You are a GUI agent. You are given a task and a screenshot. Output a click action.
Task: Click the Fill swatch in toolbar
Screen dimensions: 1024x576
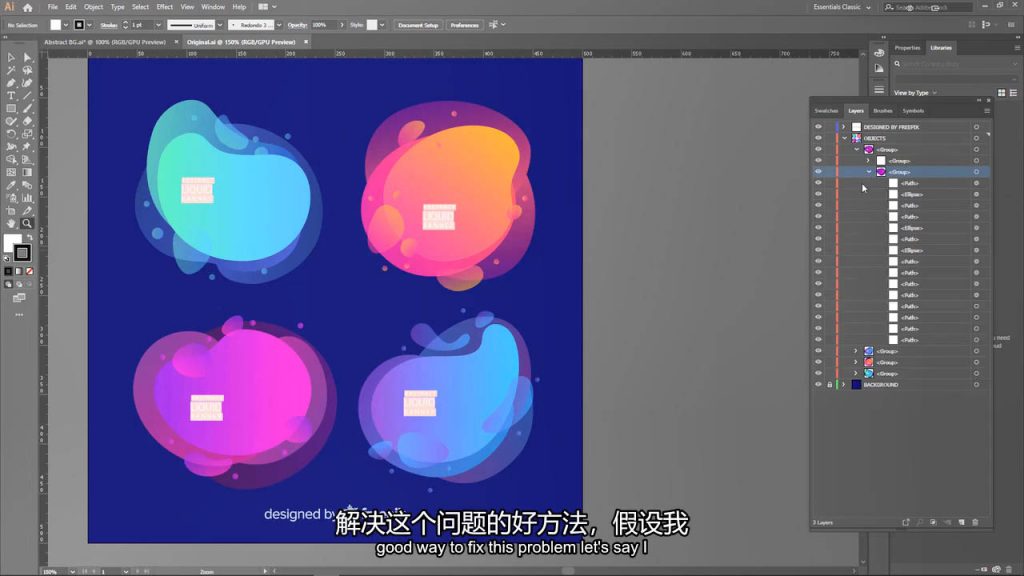(x=12, y=243)
